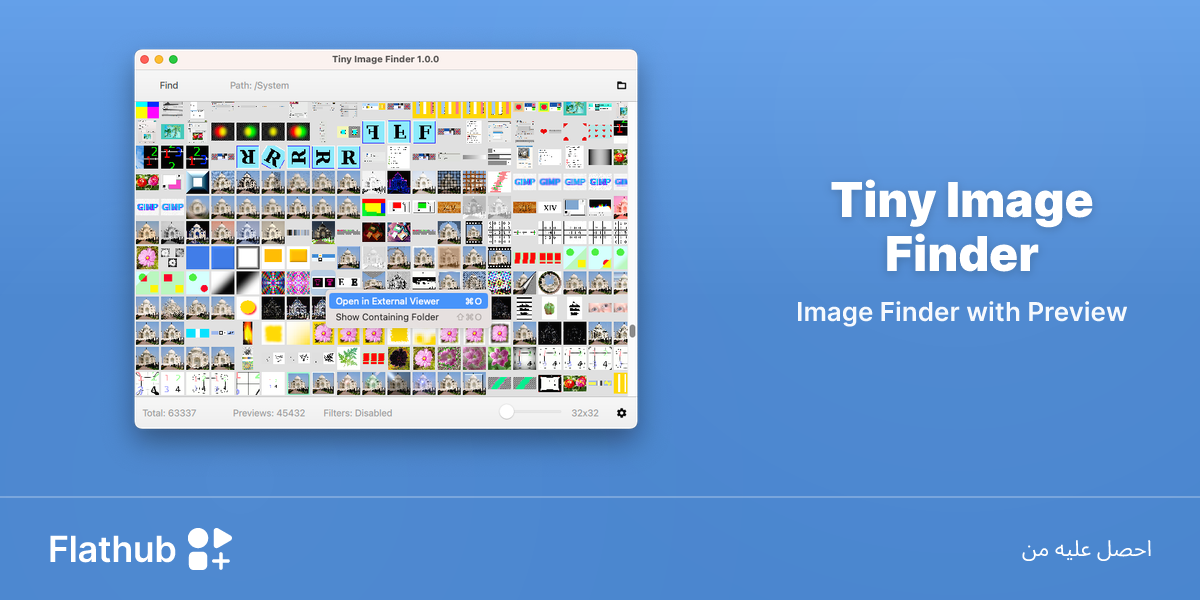Click the Flathub wordmark text
The height and width of the screenshot is (600, 1200).
[x=113, y=549]
